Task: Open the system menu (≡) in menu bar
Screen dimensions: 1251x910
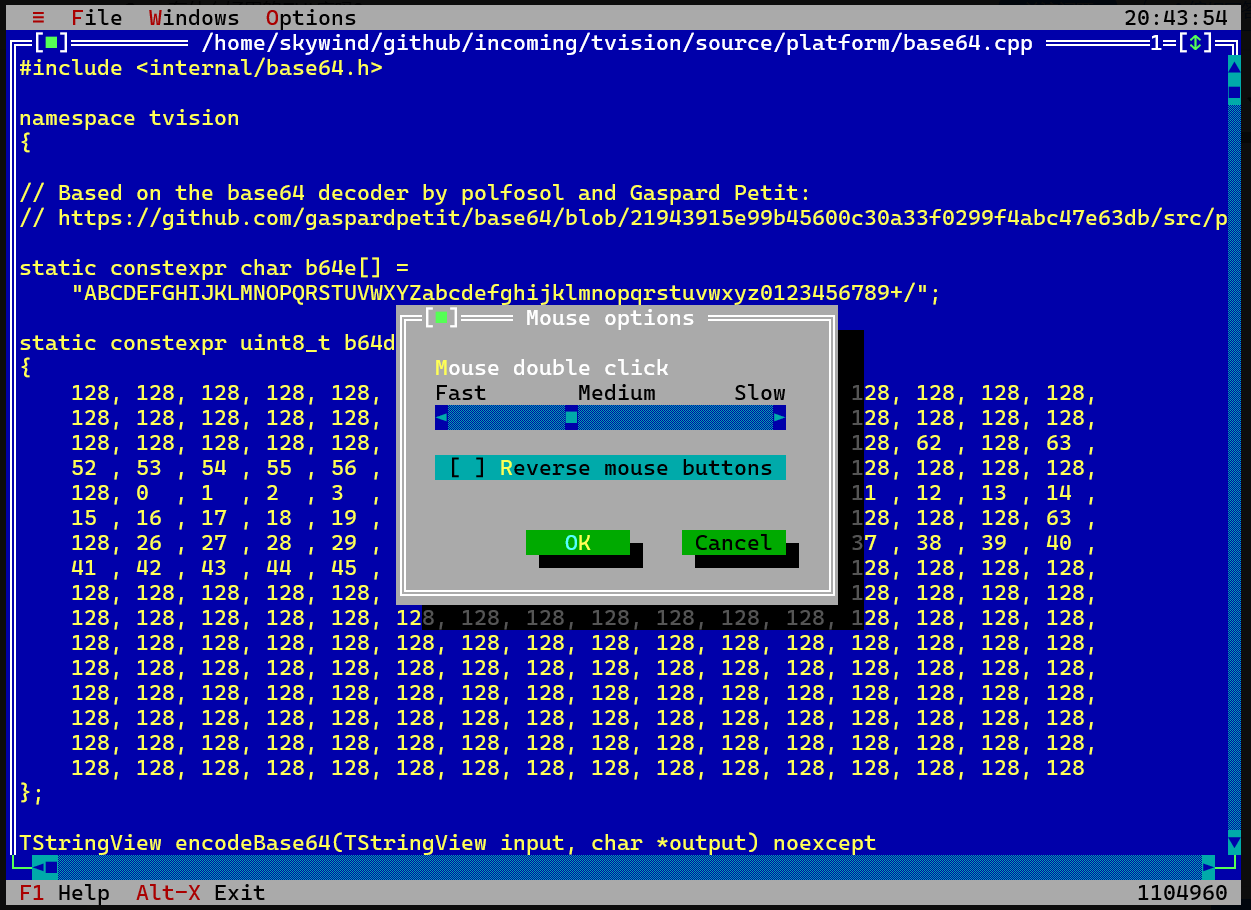Action: pos(38,18)
